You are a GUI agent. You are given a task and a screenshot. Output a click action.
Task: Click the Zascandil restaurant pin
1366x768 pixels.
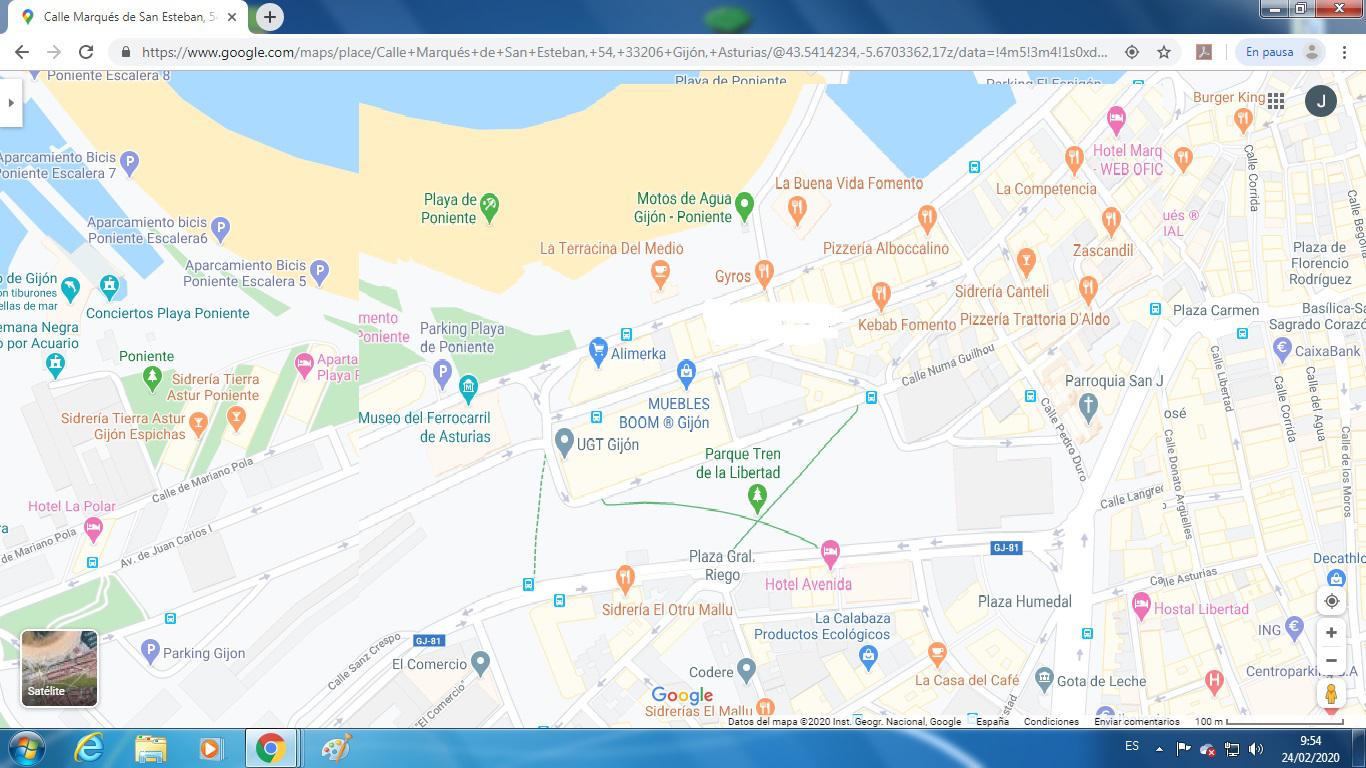1111,222
